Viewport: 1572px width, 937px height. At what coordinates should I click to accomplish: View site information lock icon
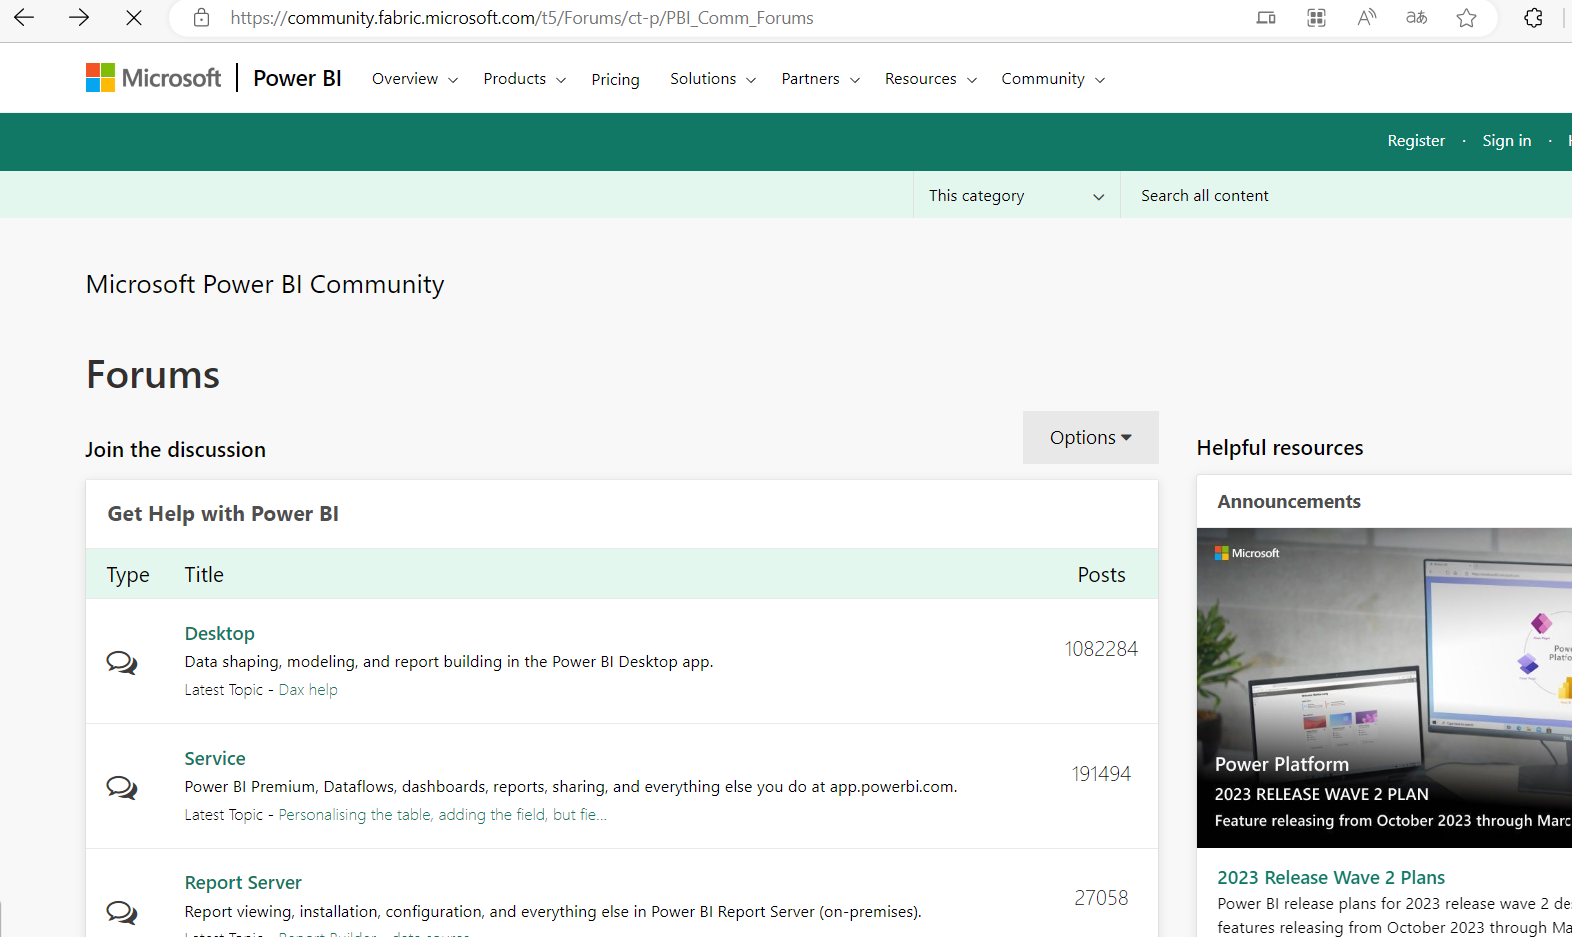pos(201,18)
